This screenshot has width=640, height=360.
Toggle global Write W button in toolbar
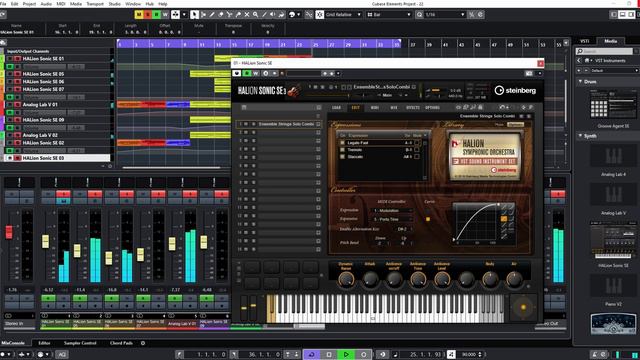[165, 15]
